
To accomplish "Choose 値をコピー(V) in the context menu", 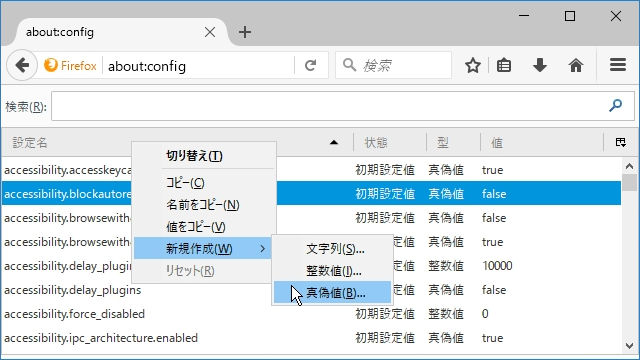I will coord(204,227).
